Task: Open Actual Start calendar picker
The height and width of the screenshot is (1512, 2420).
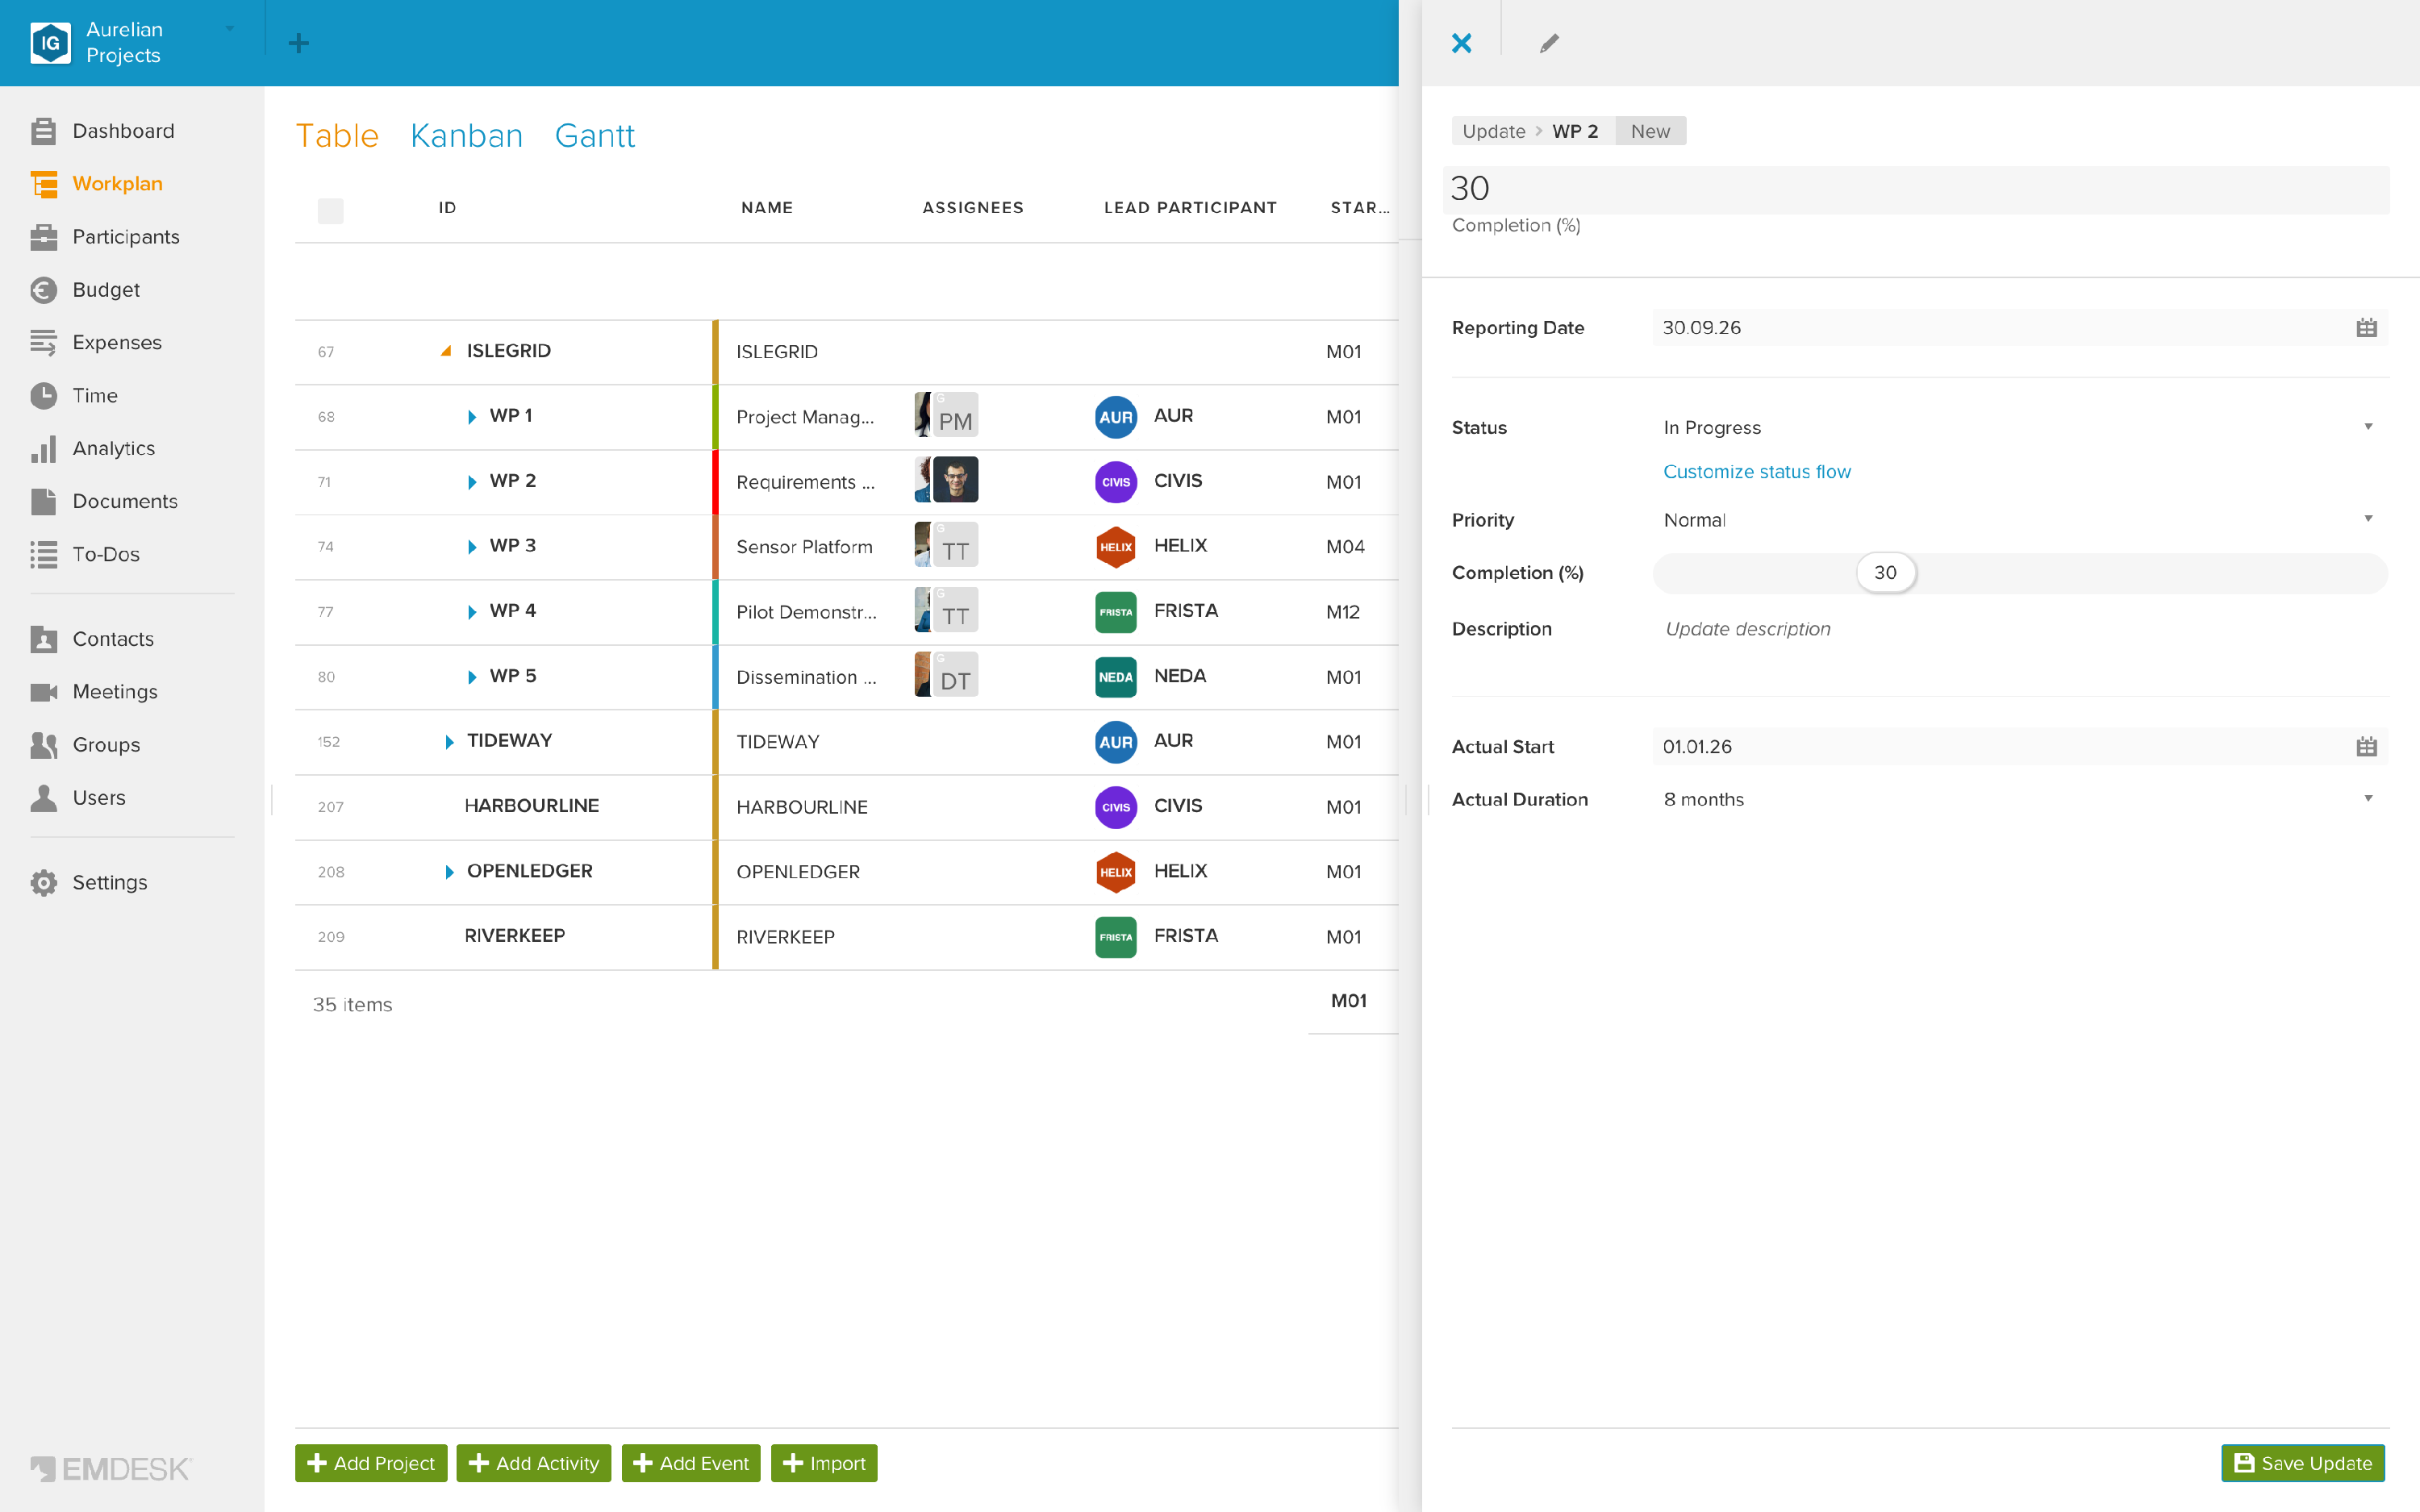Action: click(2366, 747)
